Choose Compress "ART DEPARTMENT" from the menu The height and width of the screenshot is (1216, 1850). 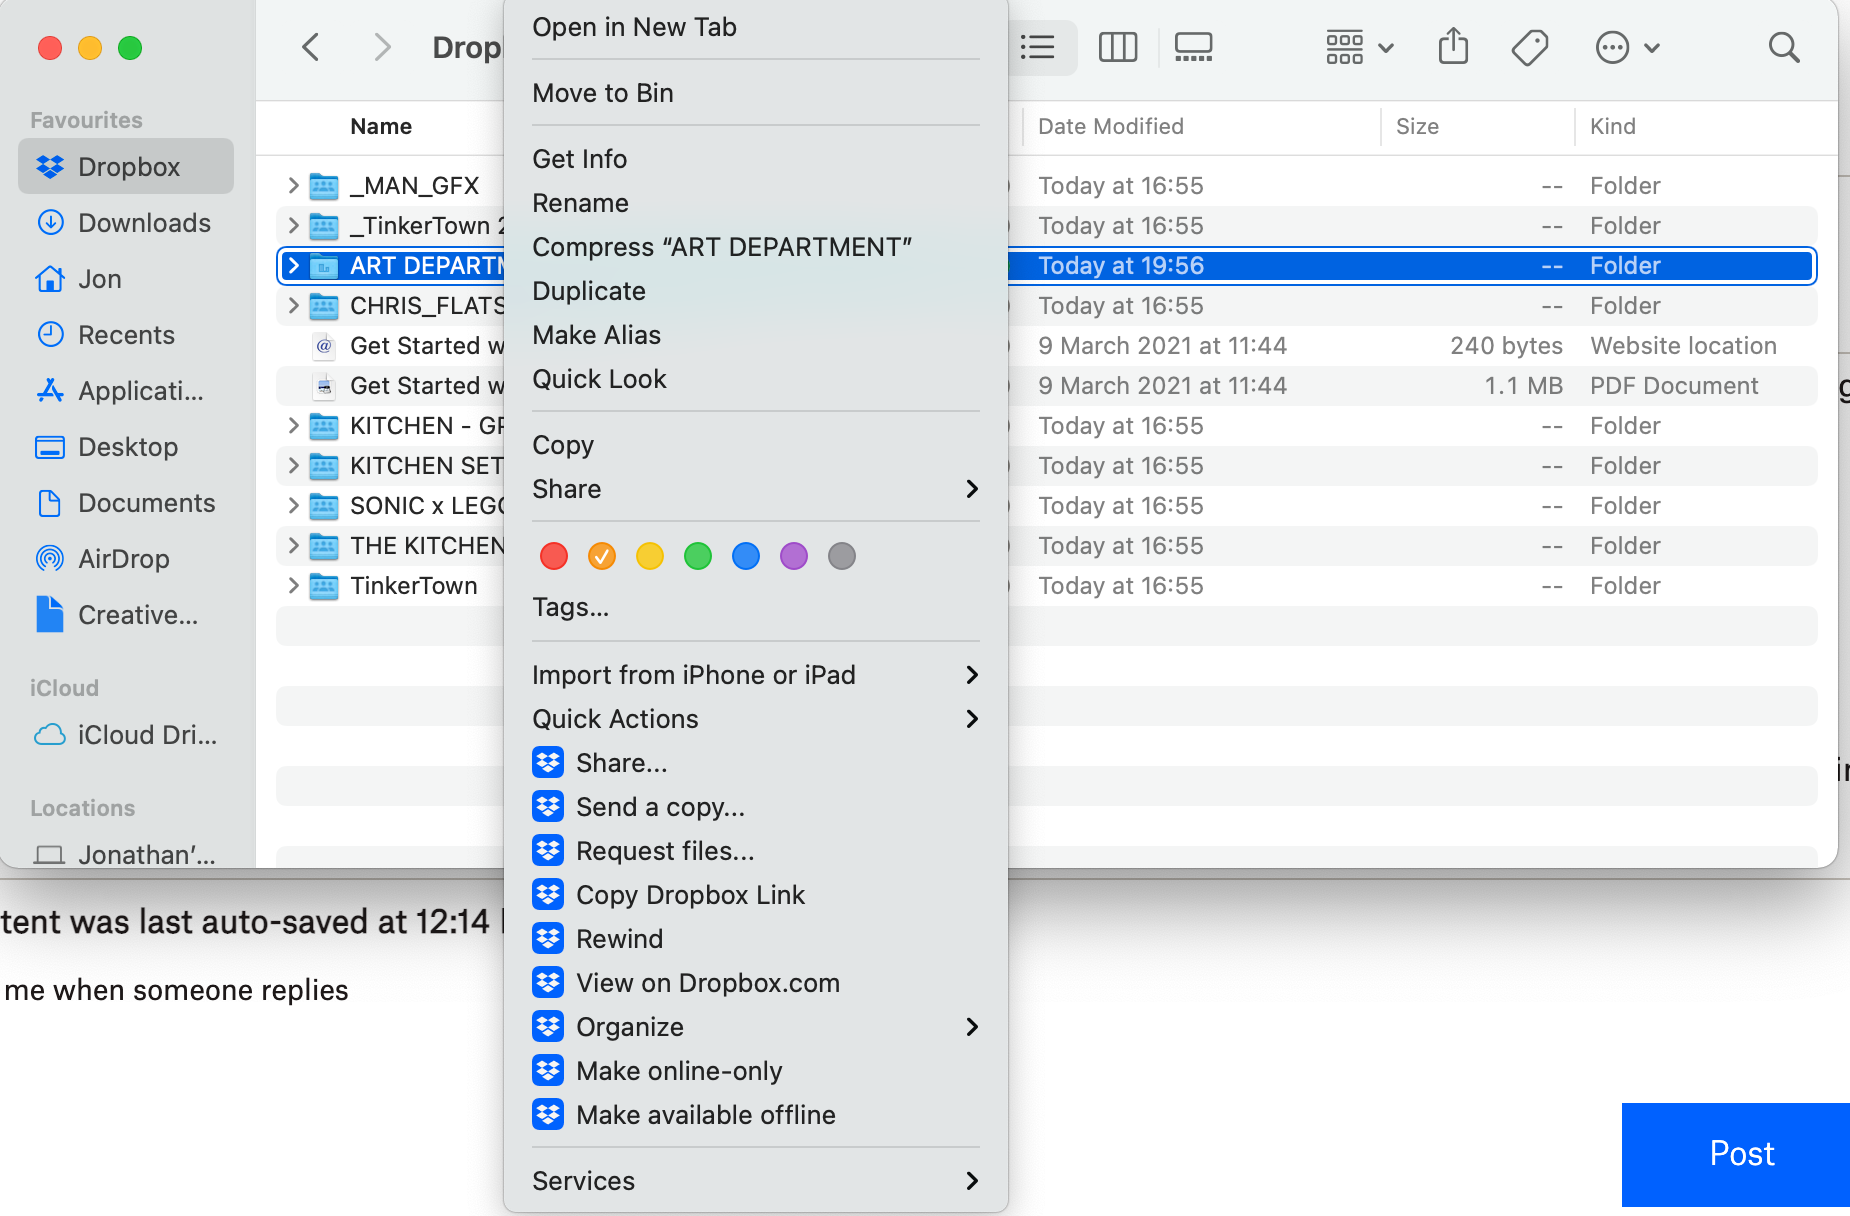tap(722, 247)
